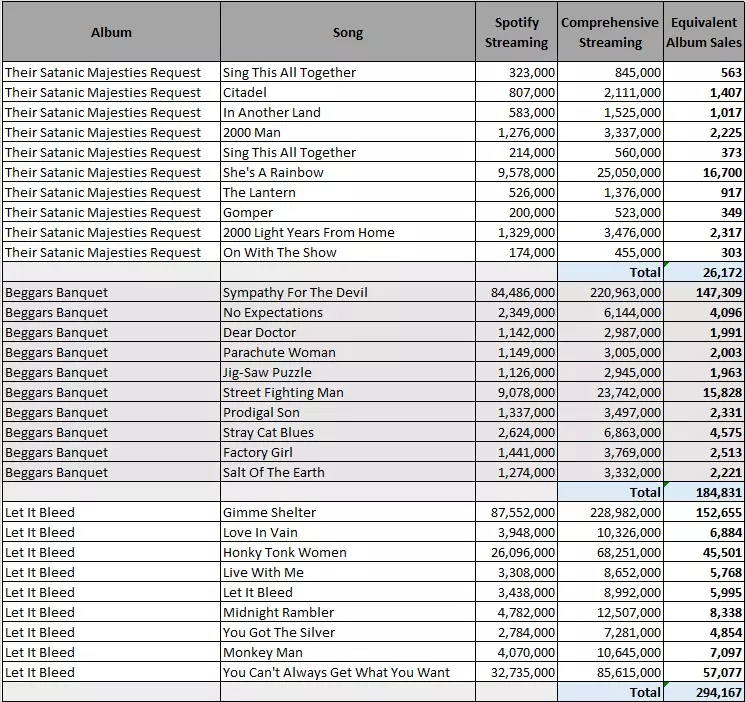This screenshot has width=745, height=702.
Task: Select the 84,486,000 Spotify streaming value
Action: click(x=516, y=292)
